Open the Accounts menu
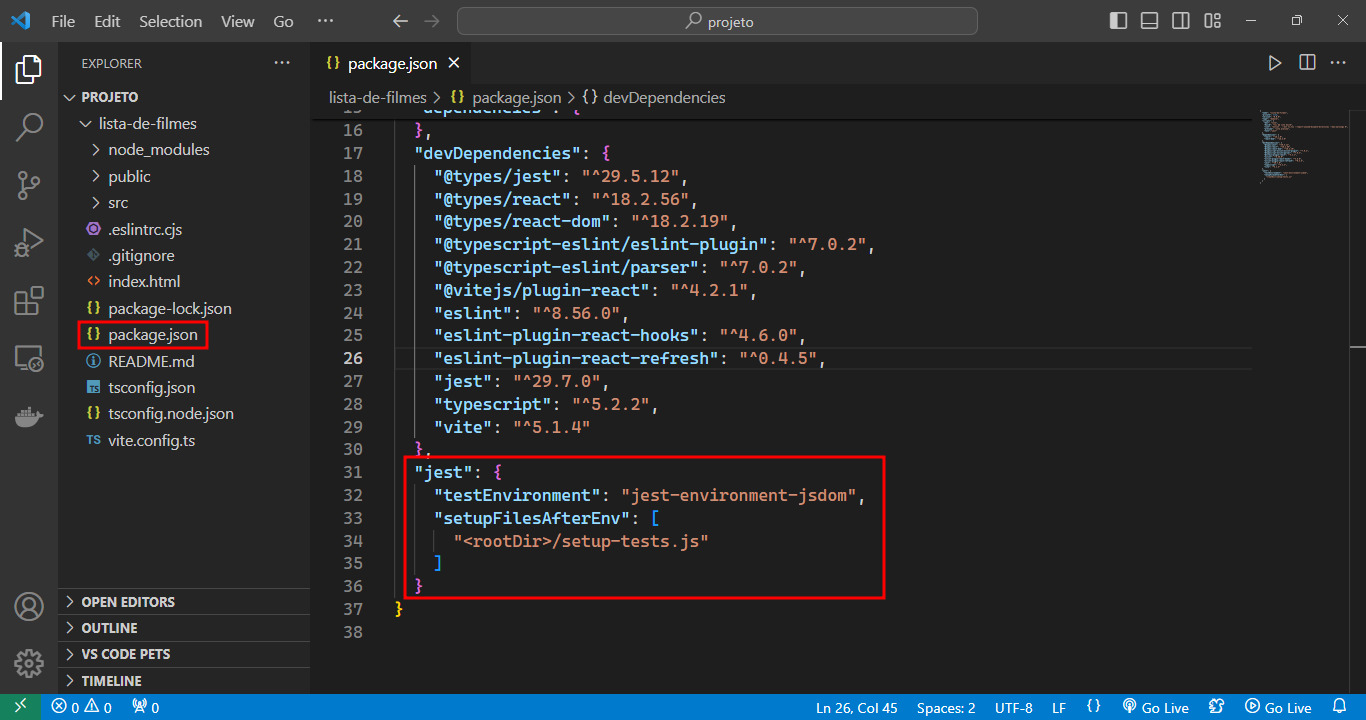This screenshot has width=1366, height=720. (x=29, y=606)
